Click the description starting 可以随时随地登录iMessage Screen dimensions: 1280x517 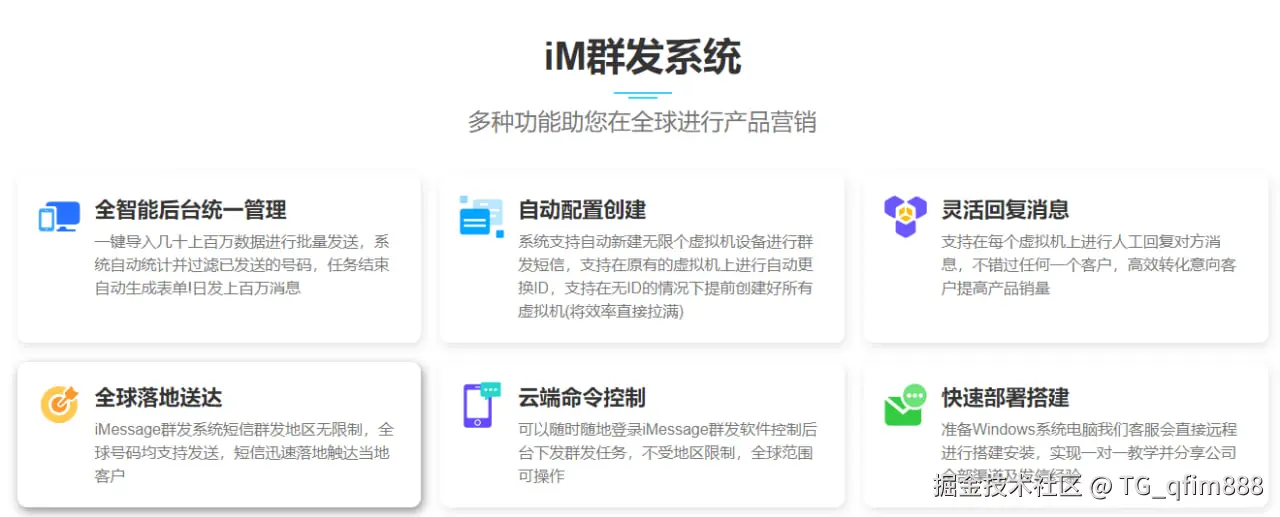click(668, 453)
